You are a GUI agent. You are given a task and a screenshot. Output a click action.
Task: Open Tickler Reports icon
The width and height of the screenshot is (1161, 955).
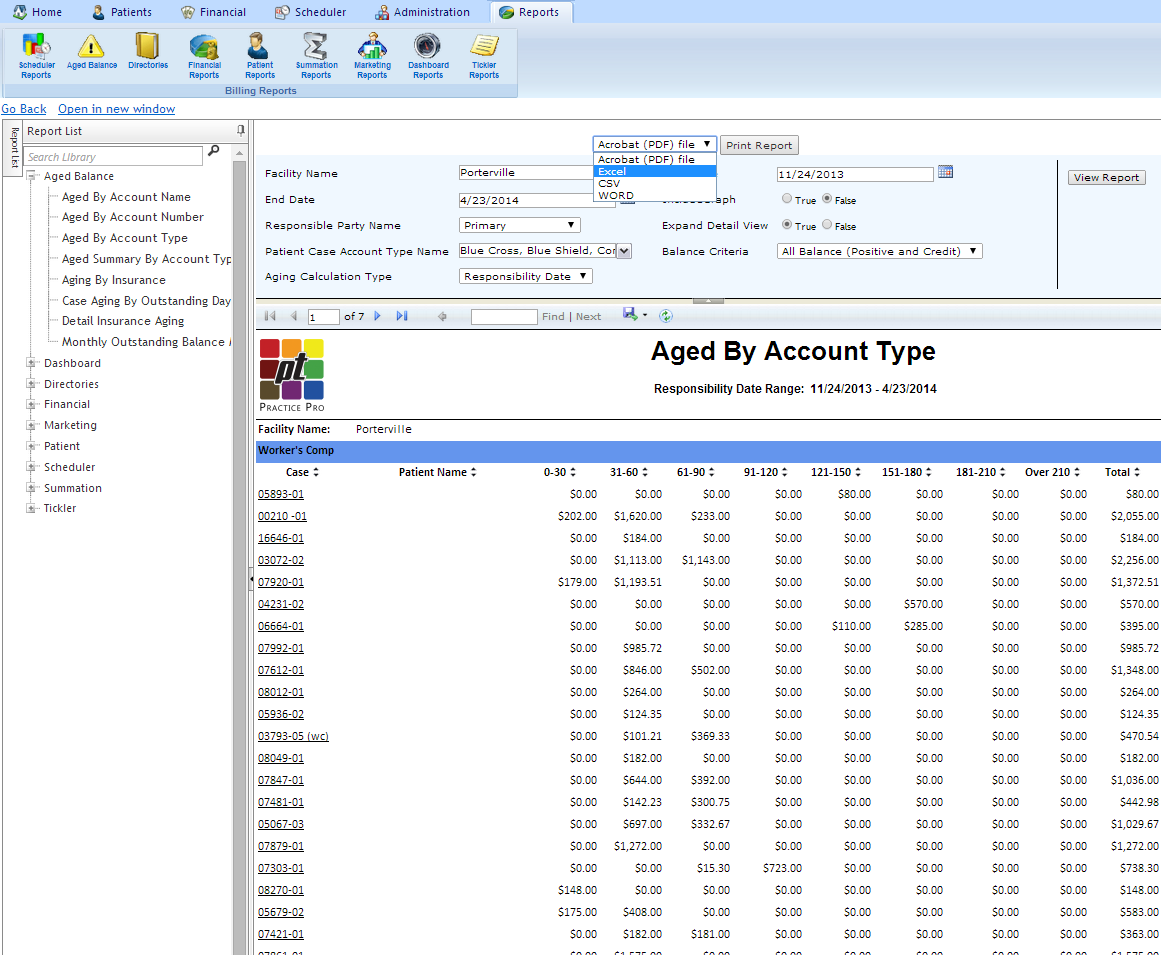point(484,47)
